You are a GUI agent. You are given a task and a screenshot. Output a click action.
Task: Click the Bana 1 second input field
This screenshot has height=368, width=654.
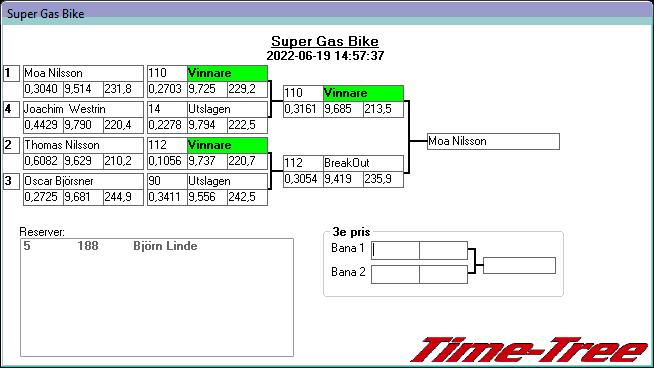click(x=443, y=250)
